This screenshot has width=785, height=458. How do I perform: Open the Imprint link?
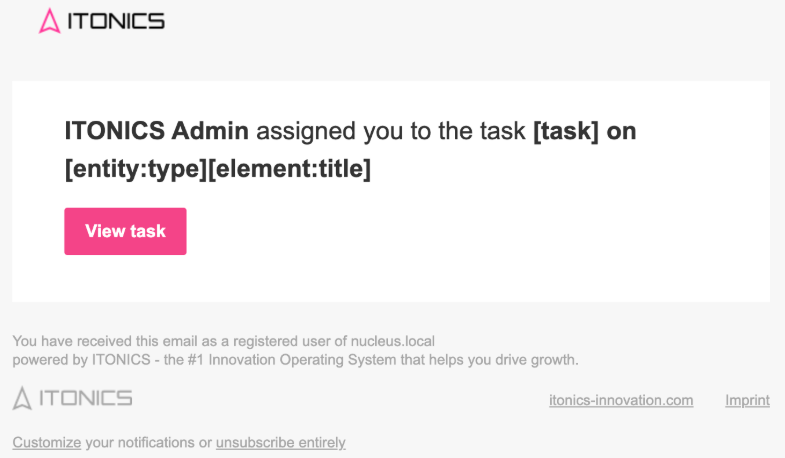coord(747,400)
